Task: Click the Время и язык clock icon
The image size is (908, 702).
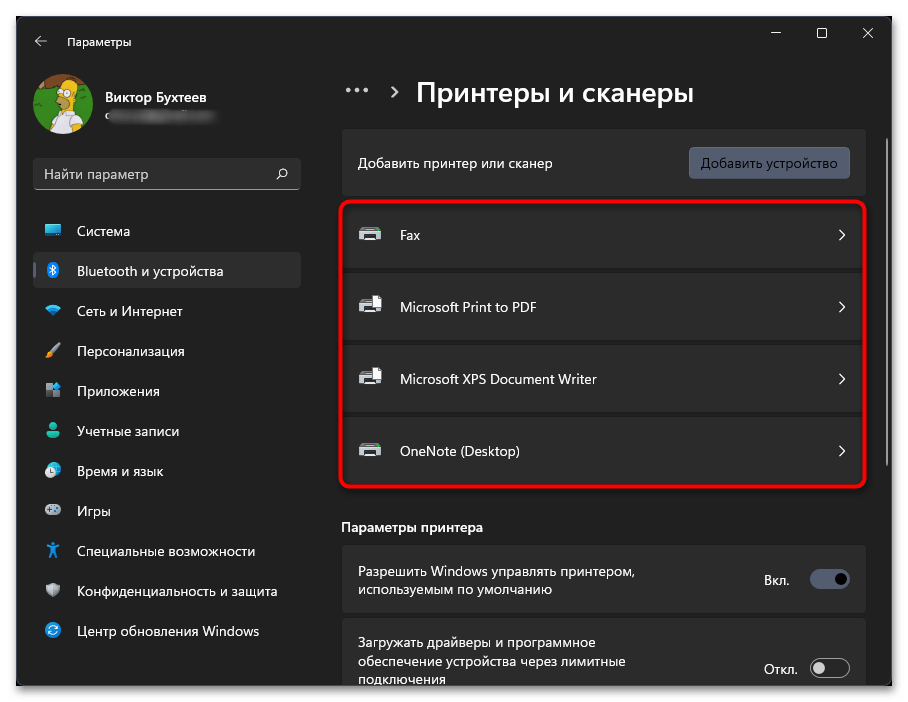Action: [x=53, y=470]
